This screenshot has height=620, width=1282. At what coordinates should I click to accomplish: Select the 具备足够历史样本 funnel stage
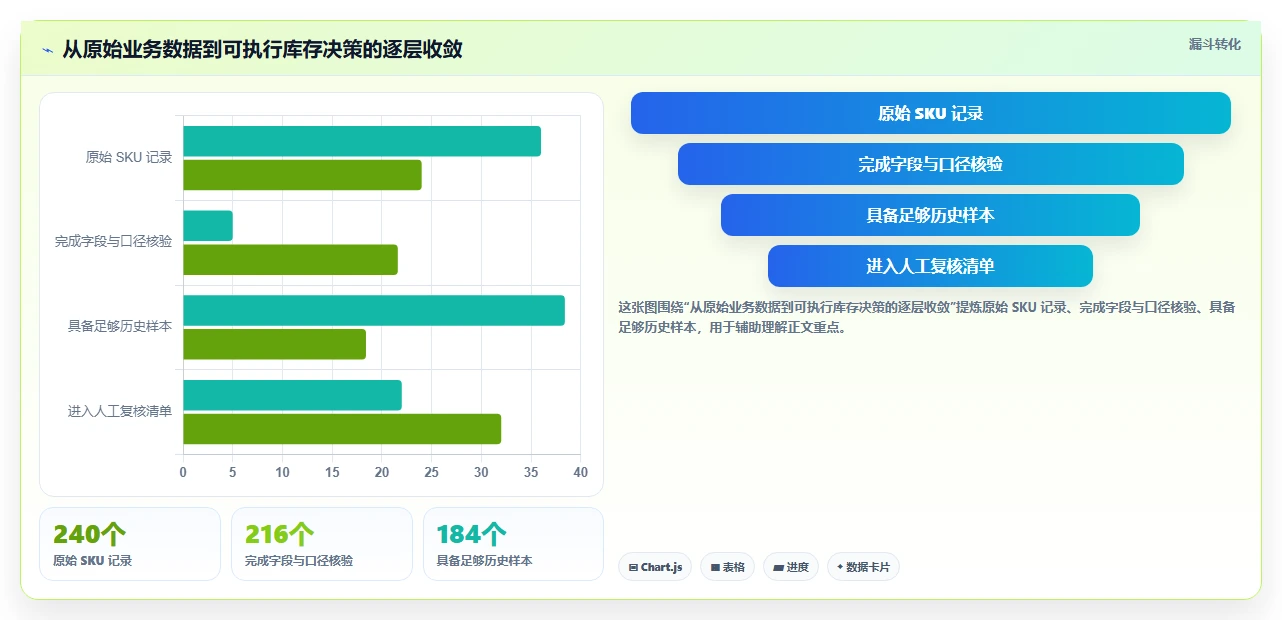coord(930,215)
